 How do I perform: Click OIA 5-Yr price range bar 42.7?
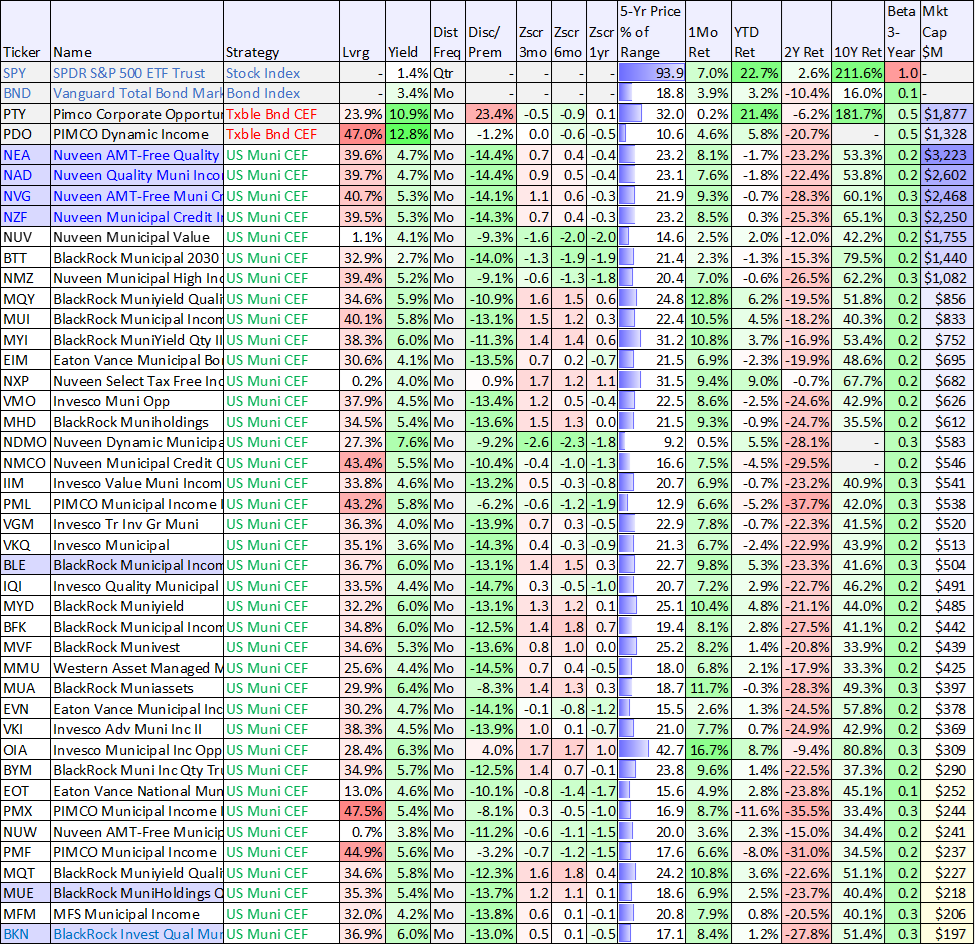coord(652,750)
